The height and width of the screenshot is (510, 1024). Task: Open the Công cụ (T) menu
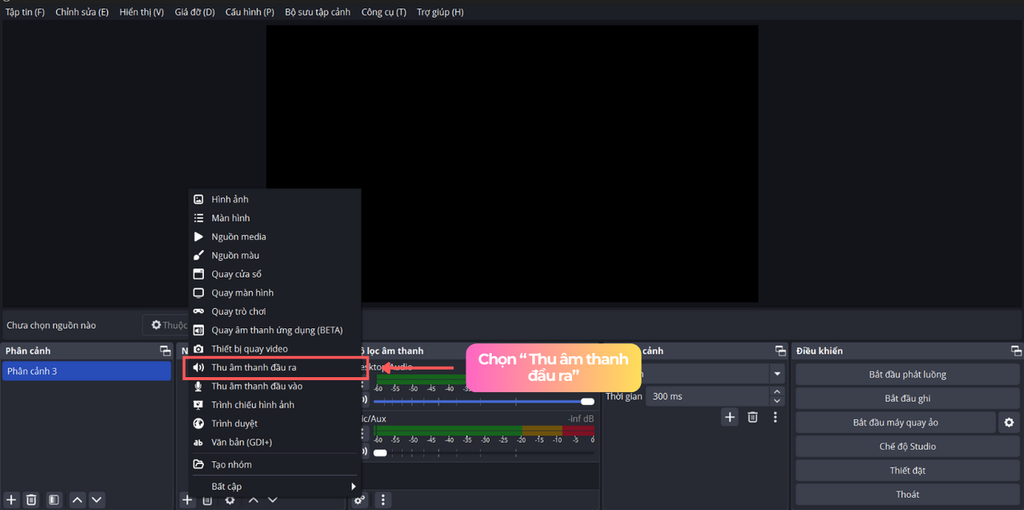click(x=383, y=12)
